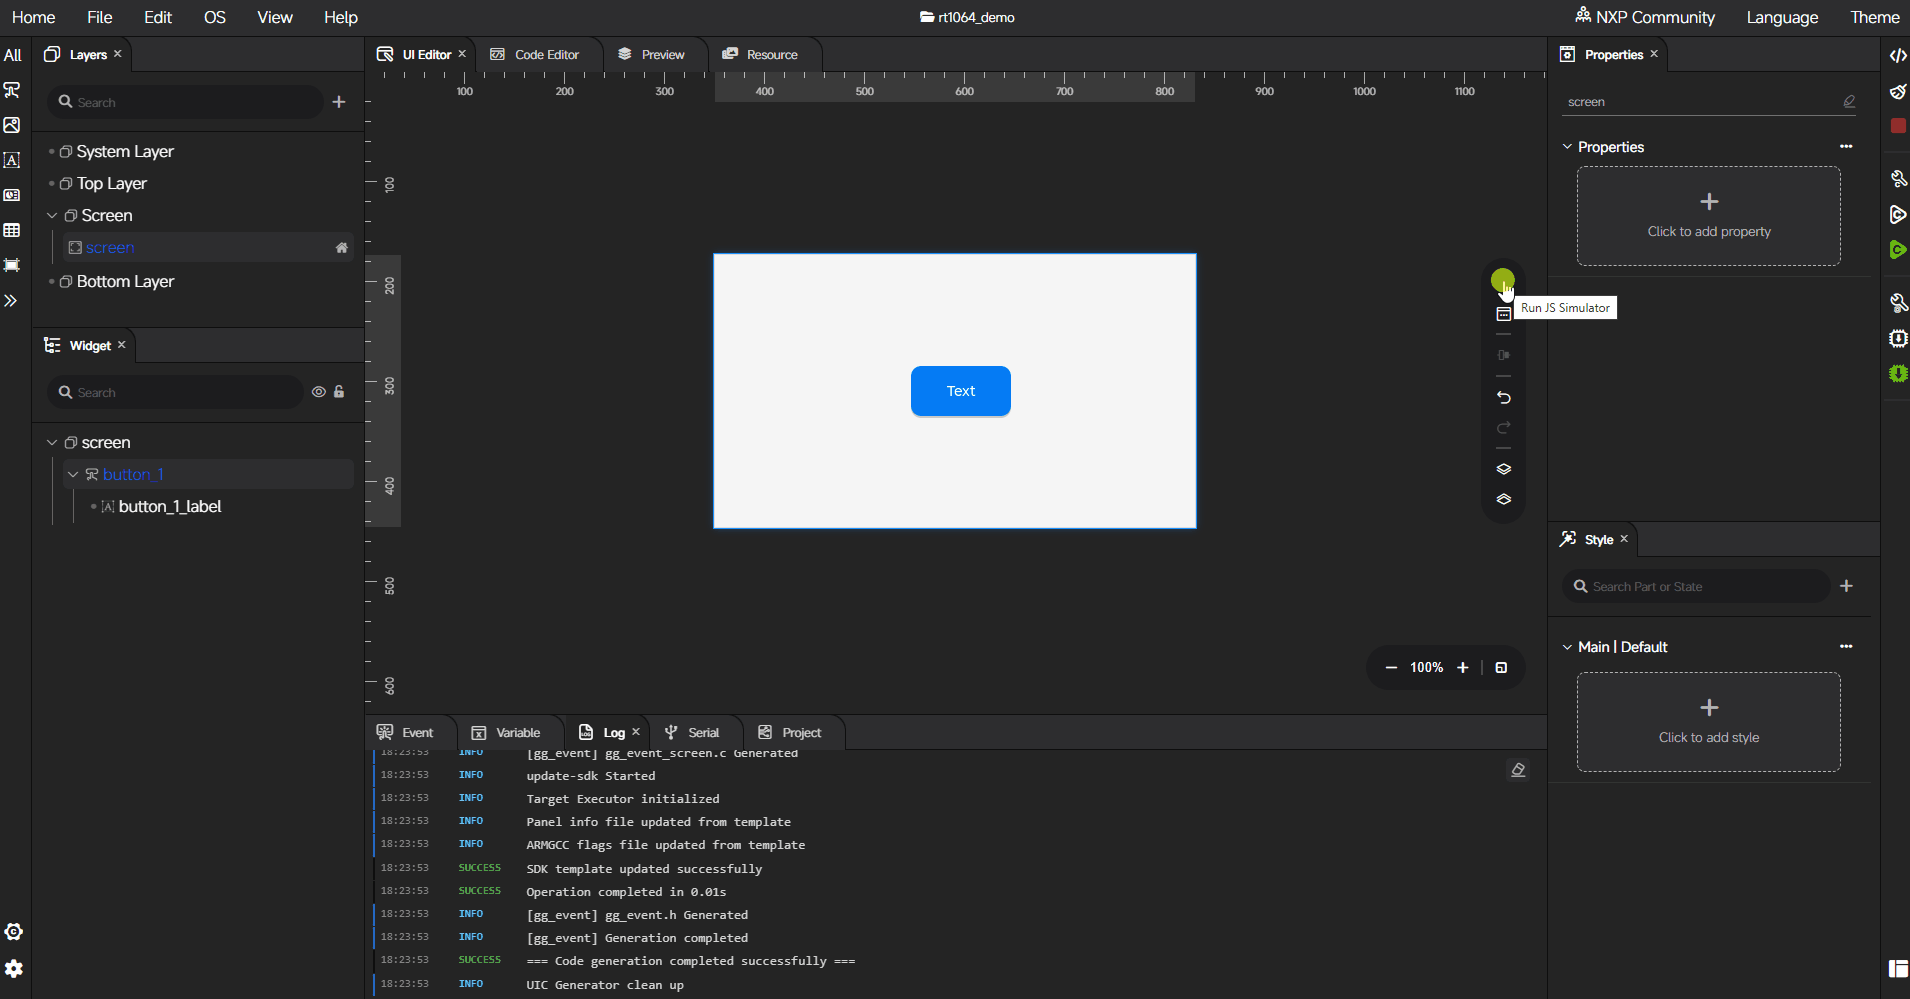1910x999 pixels.
Task: Click to add property
Action: click(x=1708, y=216)
